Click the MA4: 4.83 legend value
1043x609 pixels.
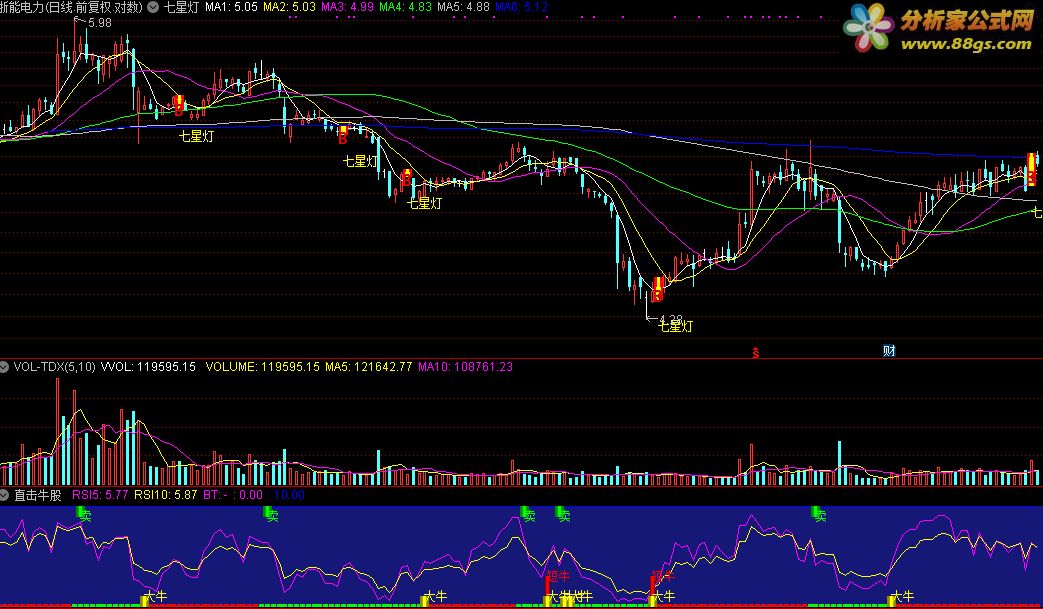[405, 7]
